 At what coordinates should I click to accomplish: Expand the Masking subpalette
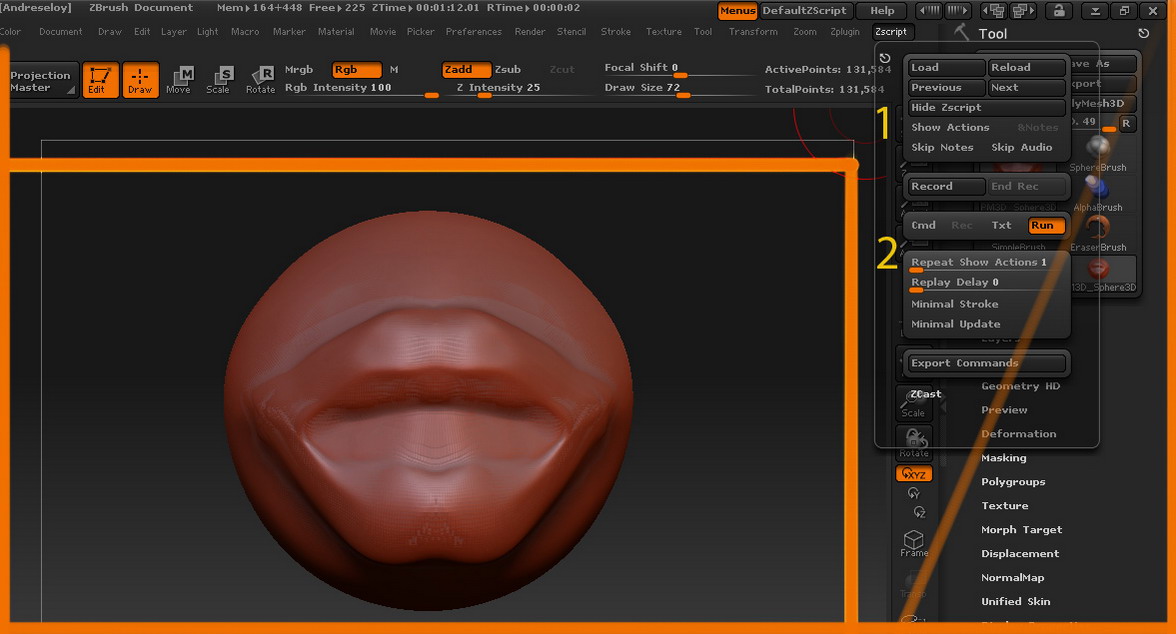click(x=1004, y=458)
